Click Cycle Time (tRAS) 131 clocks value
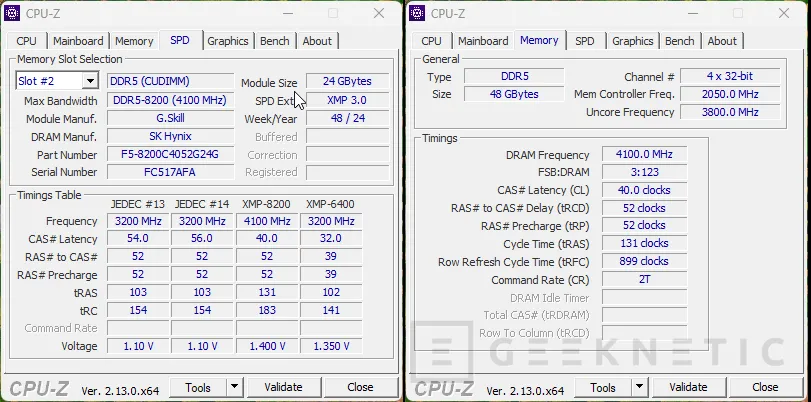The image size is (811, 402). (x=644, y=243)
